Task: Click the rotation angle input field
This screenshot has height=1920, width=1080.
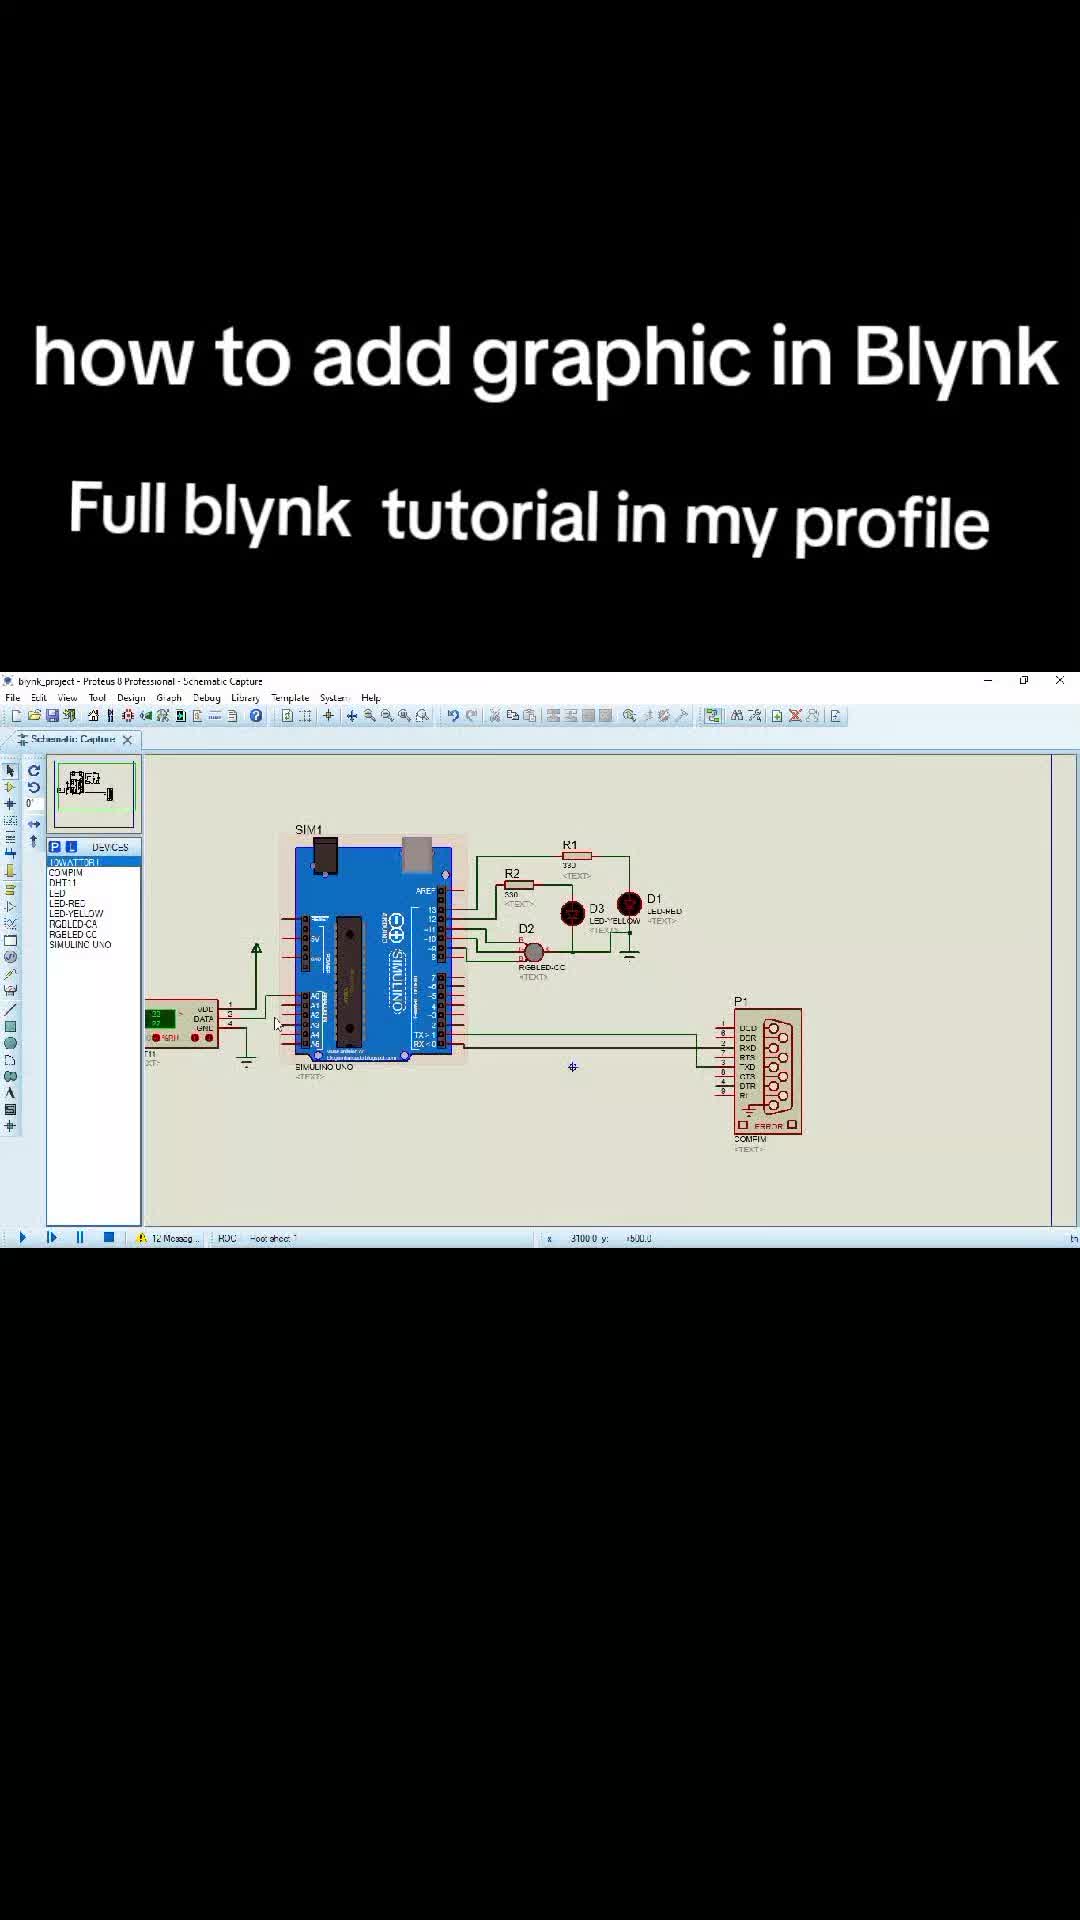Action: pyautogui.click(x=34, y=803)
